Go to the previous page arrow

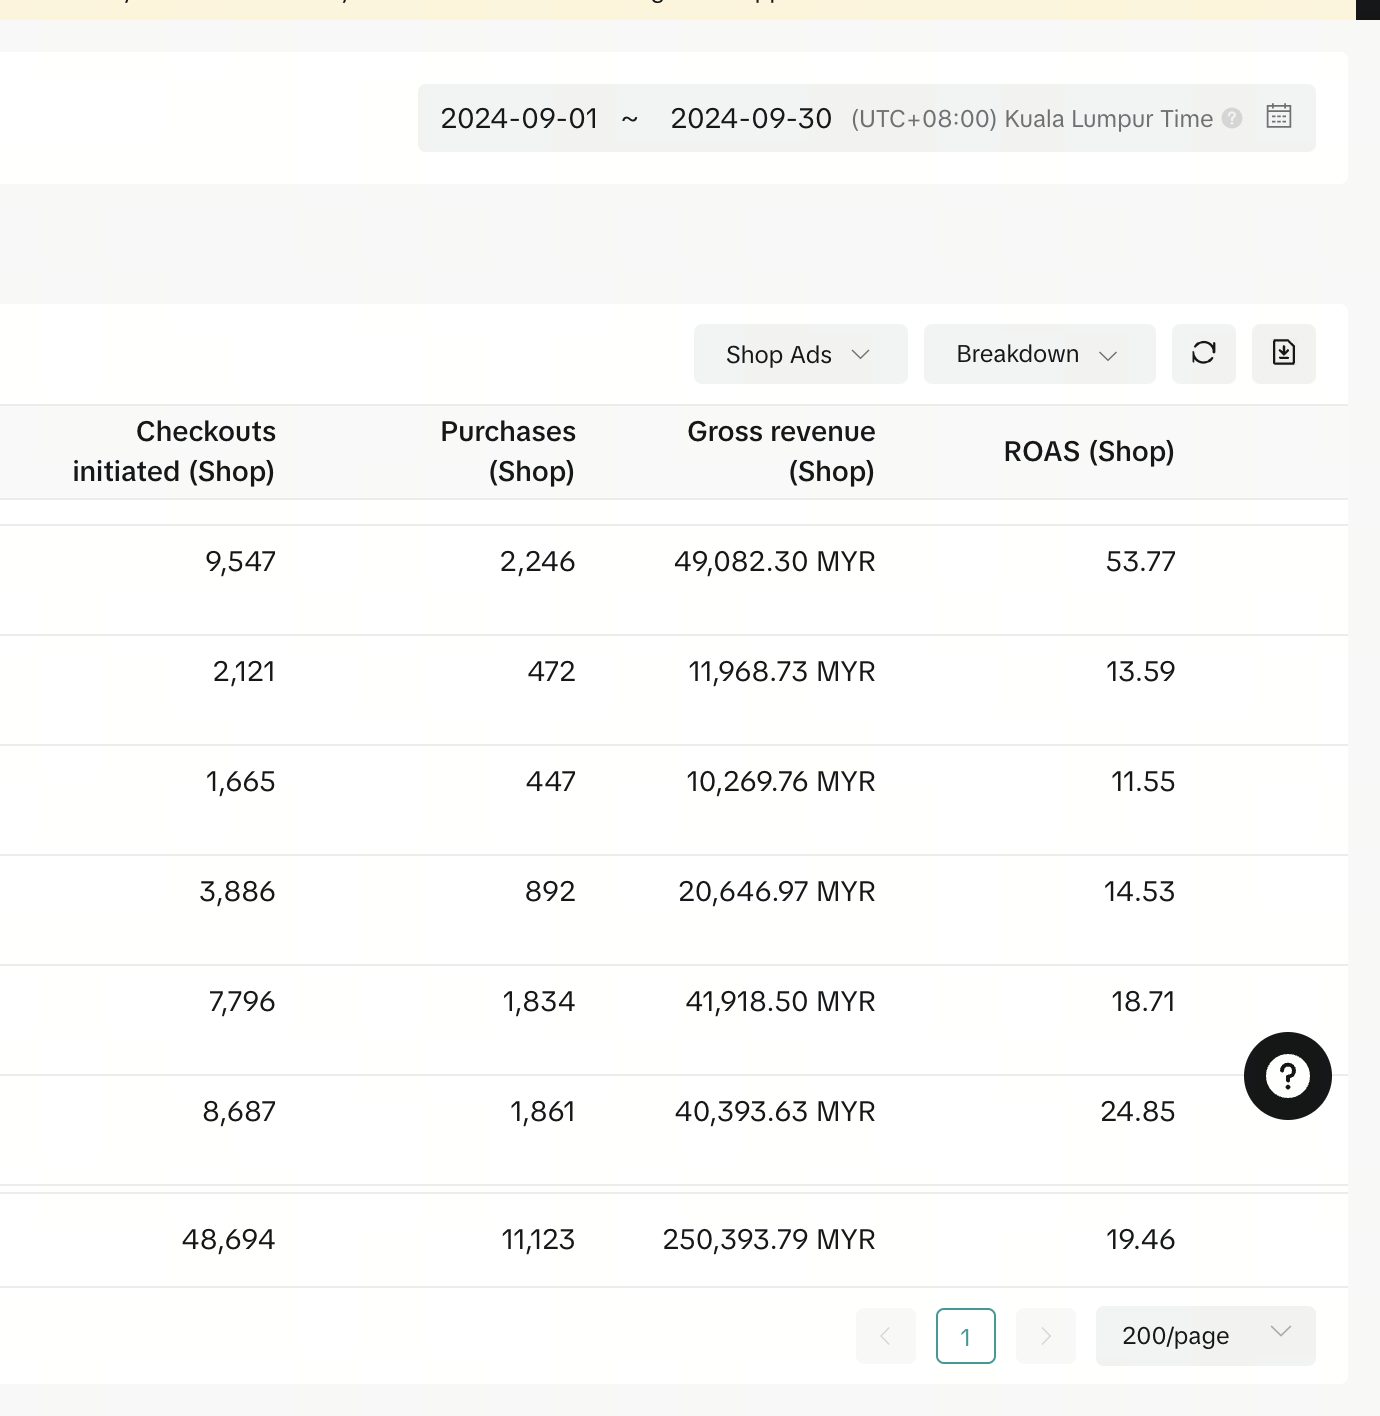(885, 1336)
